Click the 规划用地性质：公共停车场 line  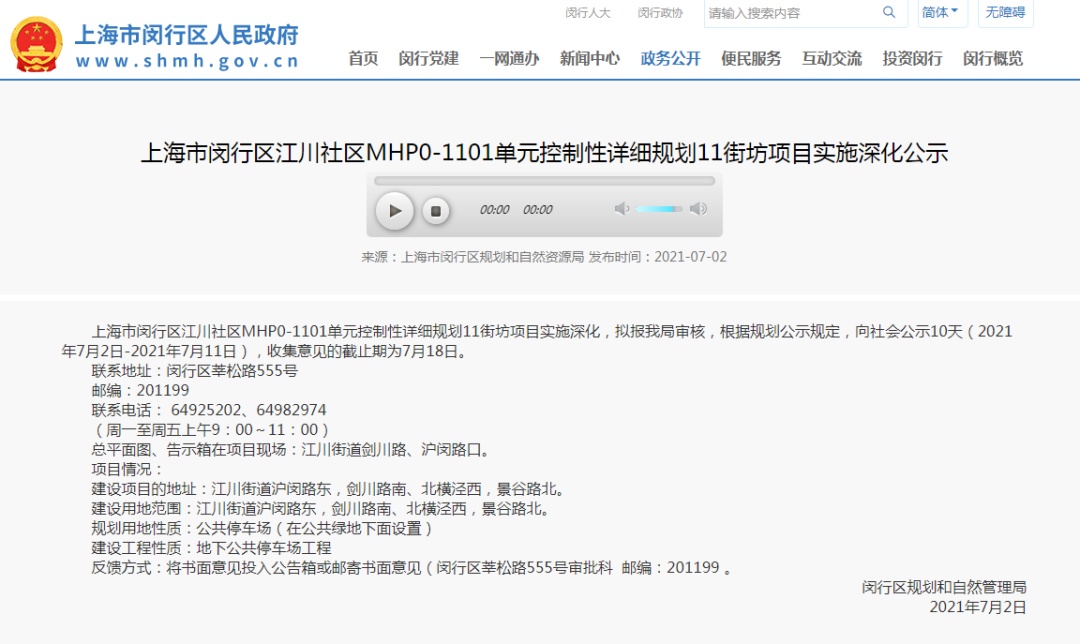coord(263,529)
